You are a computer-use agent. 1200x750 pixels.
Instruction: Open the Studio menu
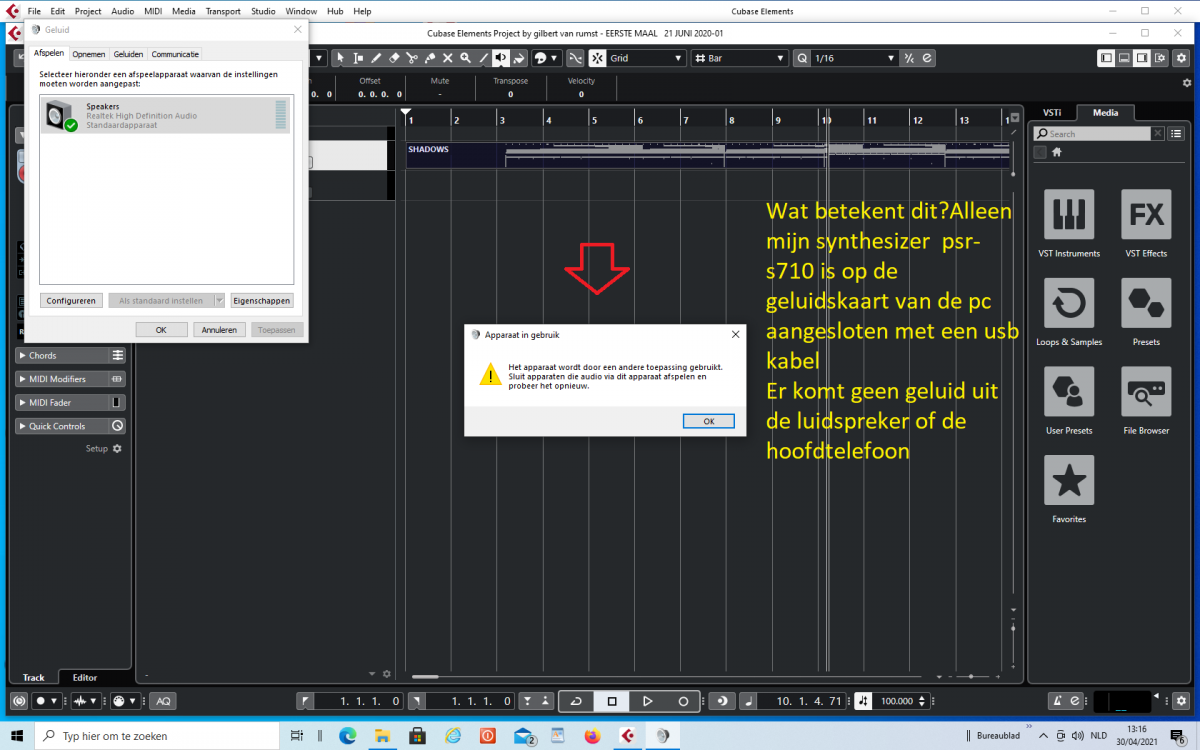(x=263, y=11)
